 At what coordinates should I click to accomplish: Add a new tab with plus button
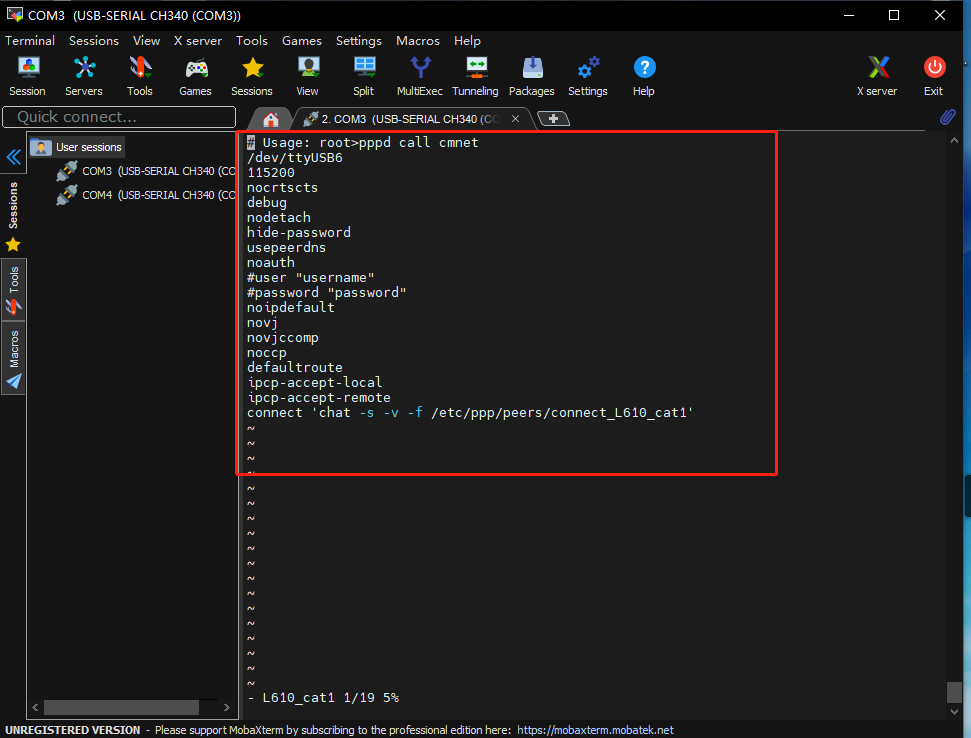[553, 118]
